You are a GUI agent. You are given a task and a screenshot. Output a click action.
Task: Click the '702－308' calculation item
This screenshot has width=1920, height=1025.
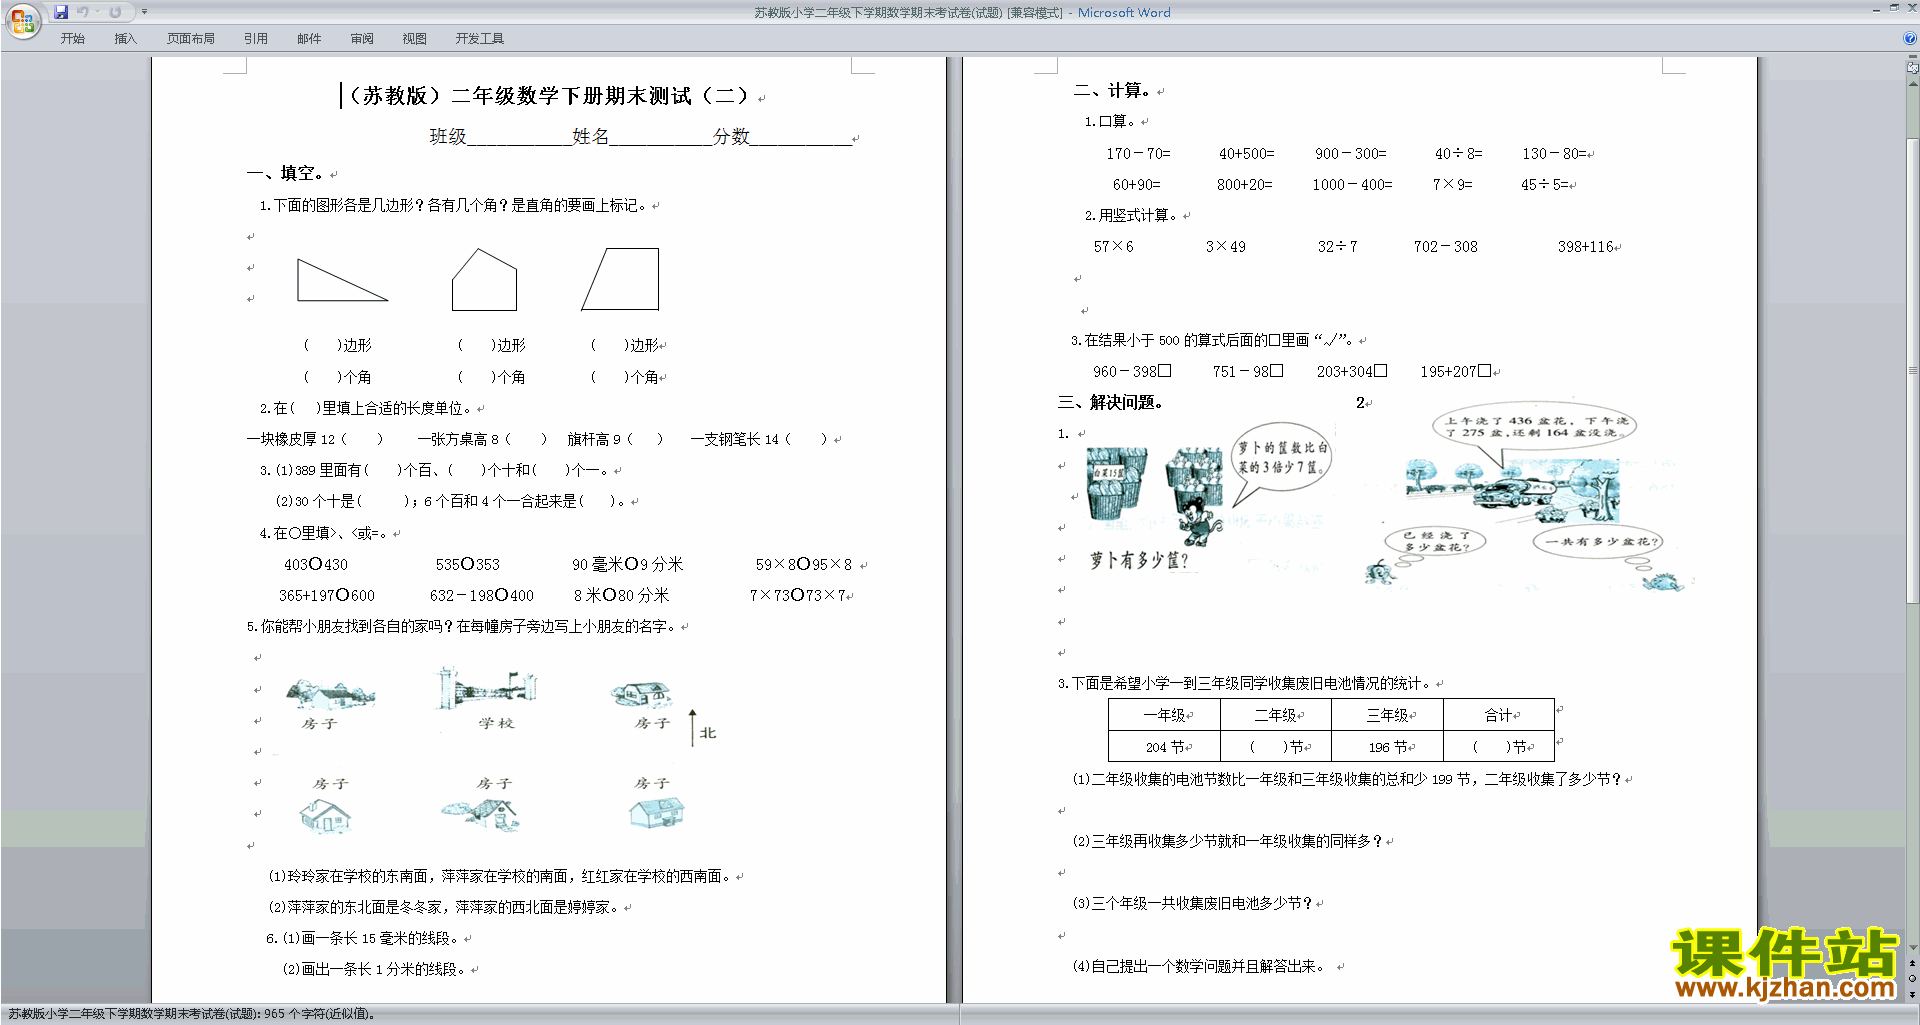click(x=1445, y=247)
